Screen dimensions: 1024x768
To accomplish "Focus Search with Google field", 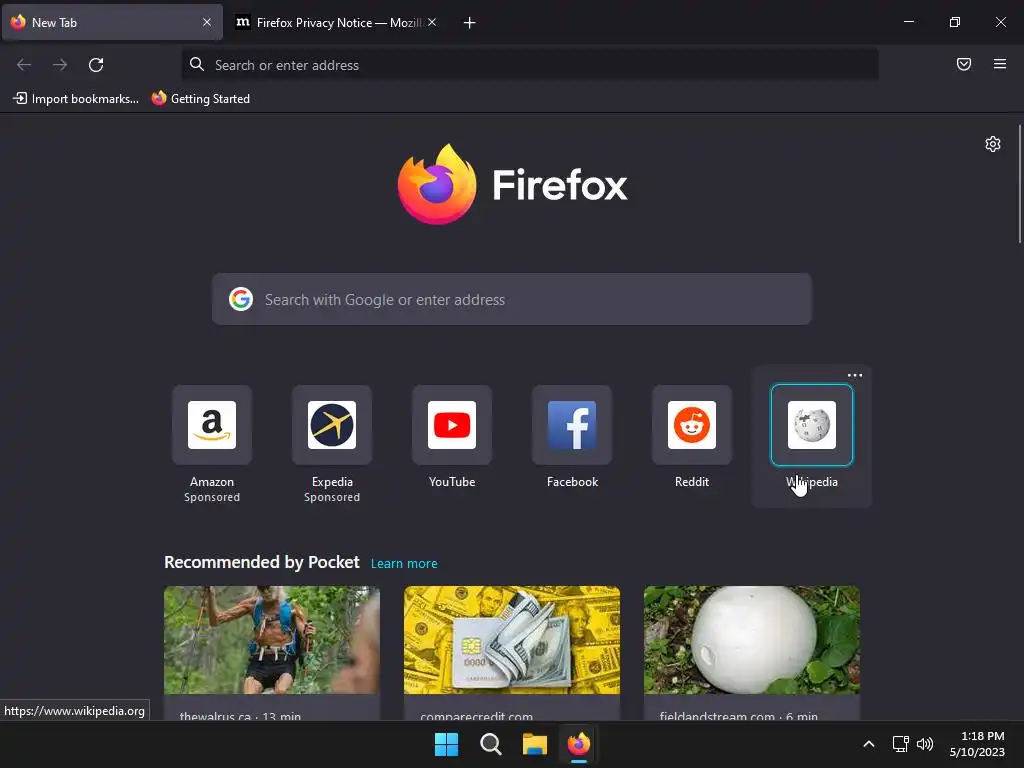I will (x=511, y=299).
